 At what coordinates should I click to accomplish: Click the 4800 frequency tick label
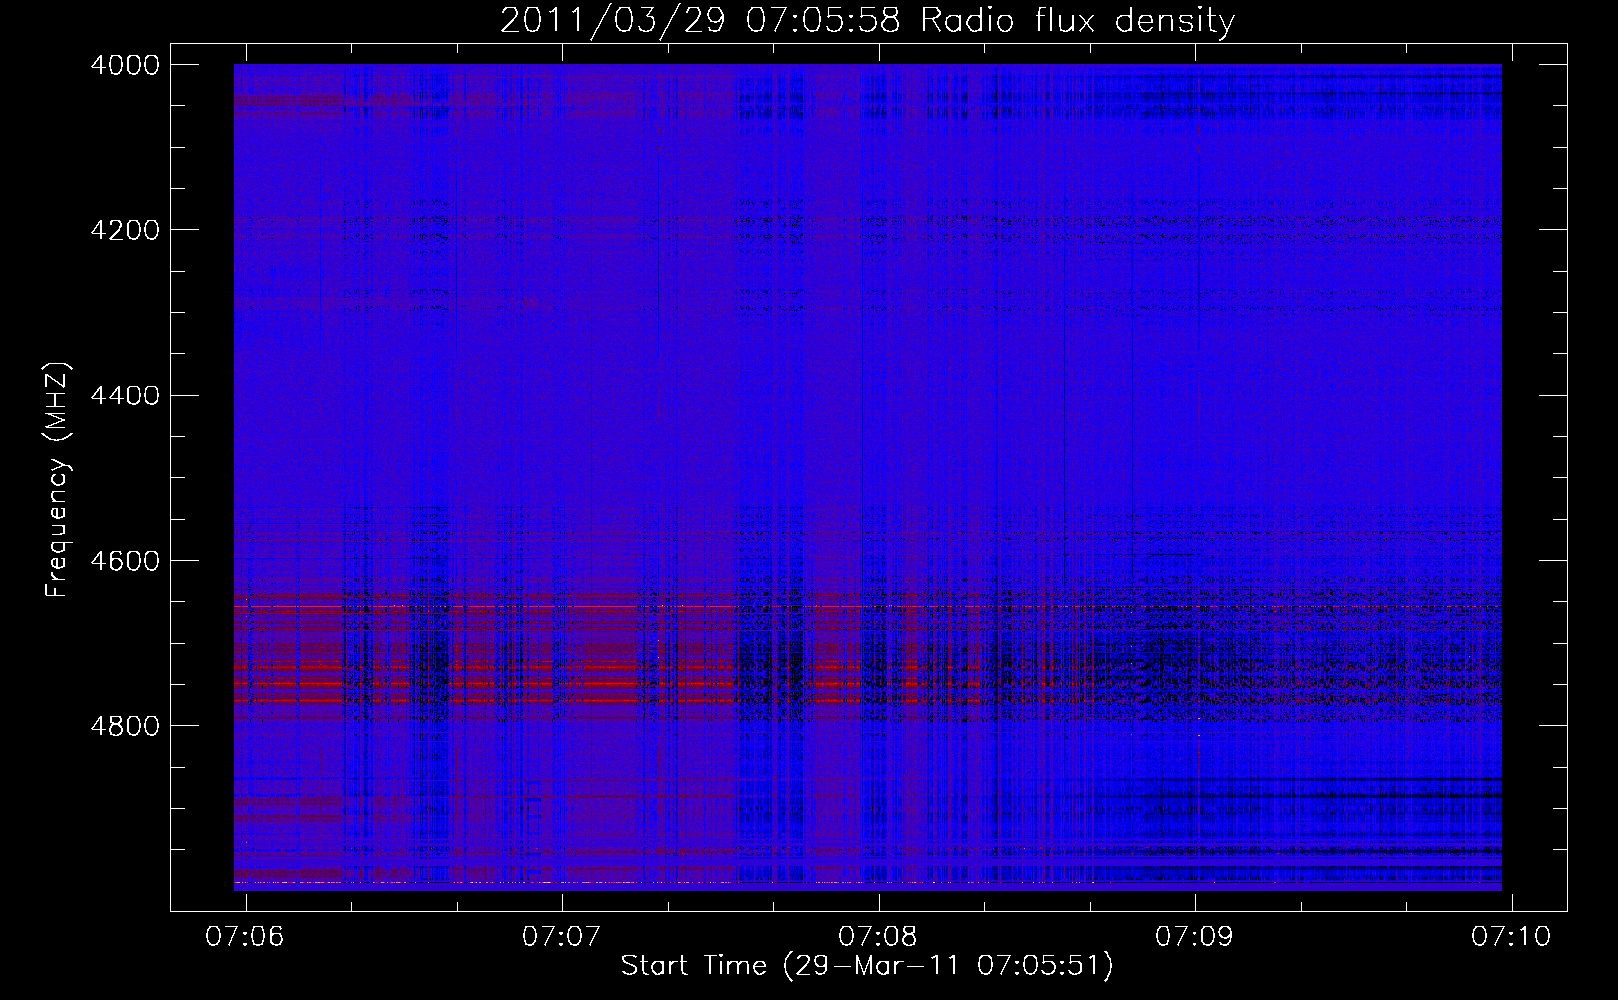(125, 725)
